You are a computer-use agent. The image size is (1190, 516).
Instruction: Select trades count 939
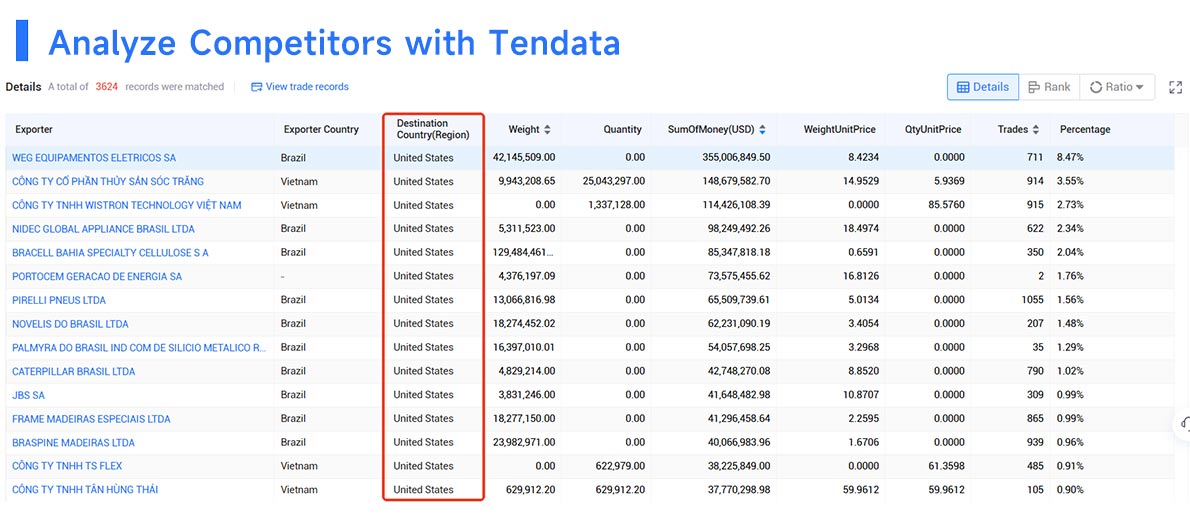(1035, 442)
